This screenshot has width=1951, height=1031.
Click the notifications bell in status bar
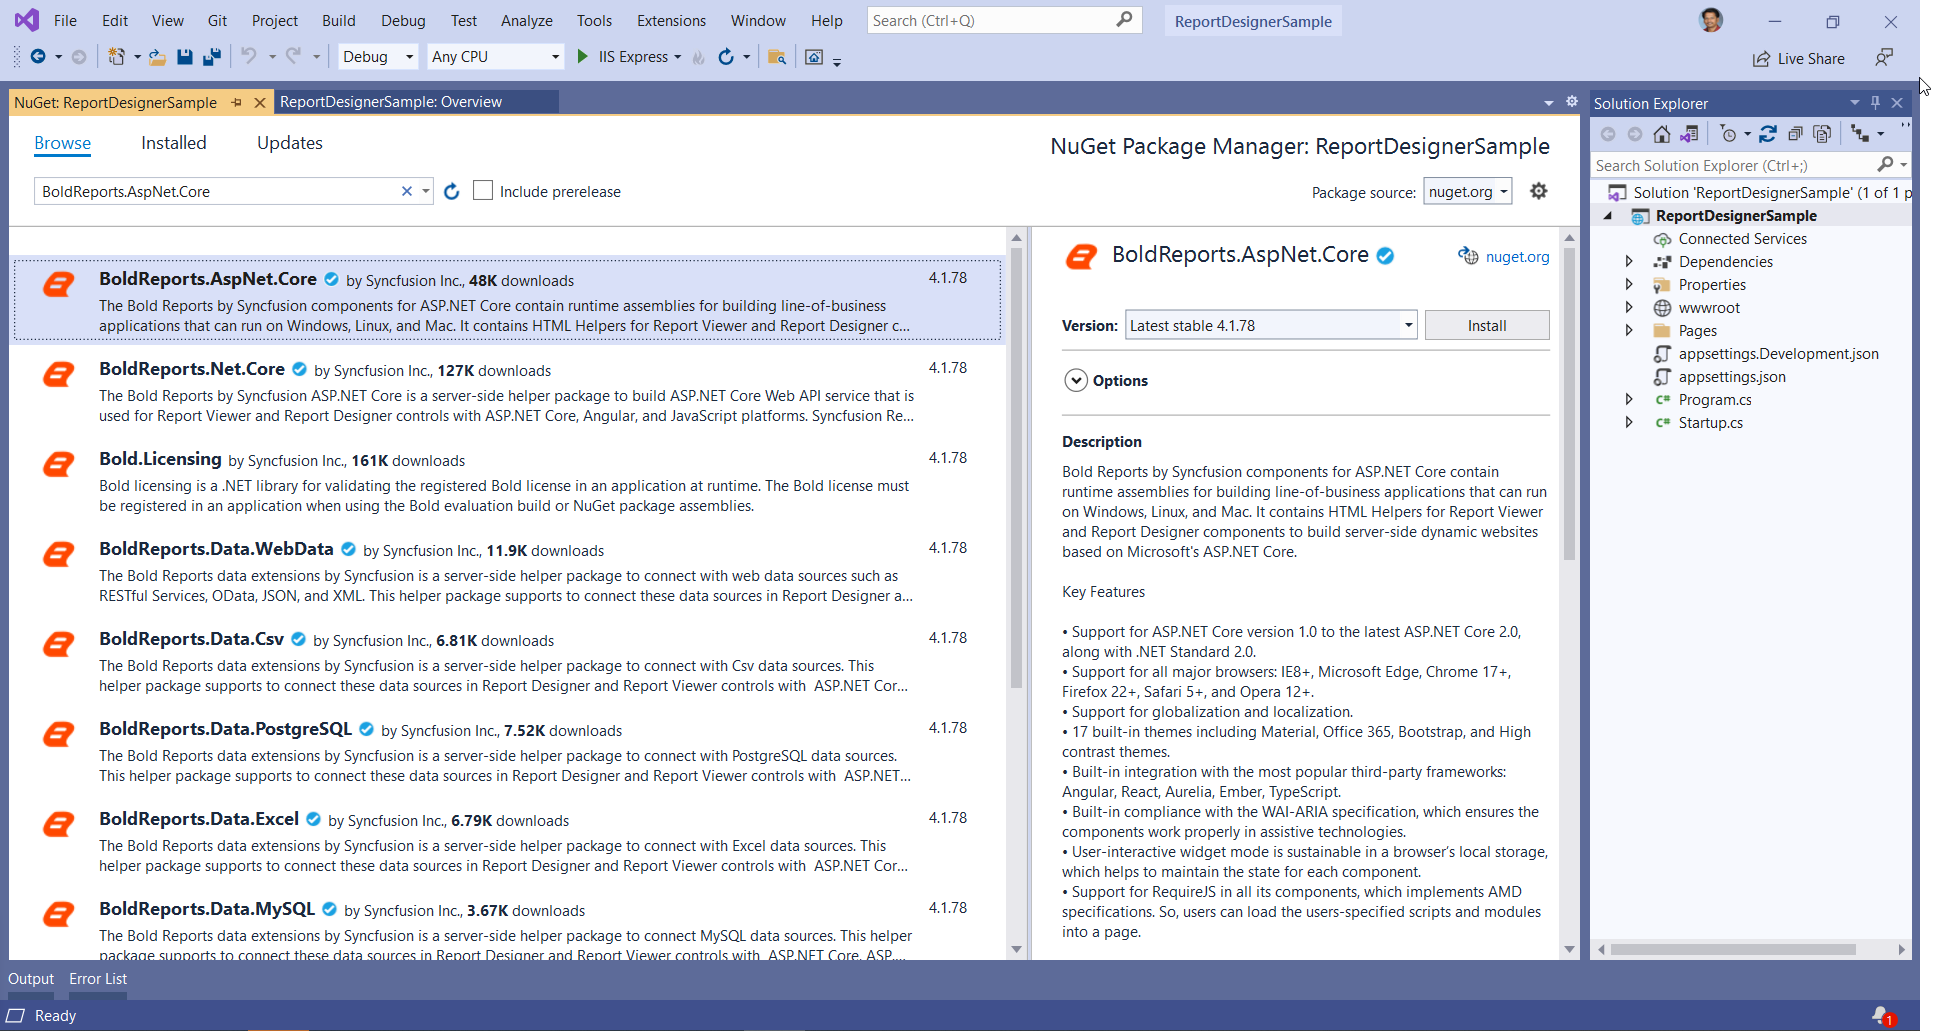click(1882, 1016)
